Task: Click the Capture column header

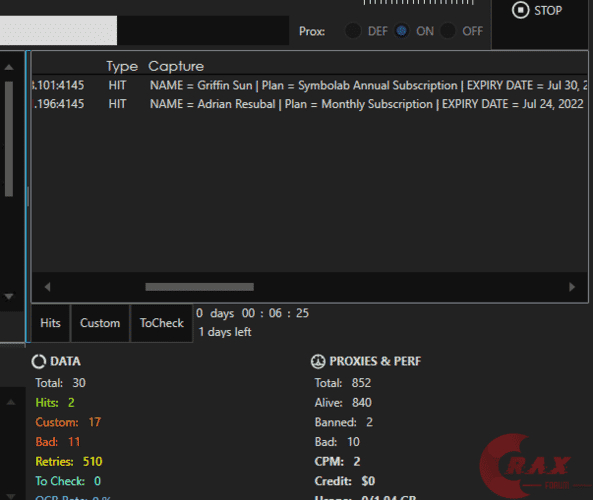Action: click(176, 66)
